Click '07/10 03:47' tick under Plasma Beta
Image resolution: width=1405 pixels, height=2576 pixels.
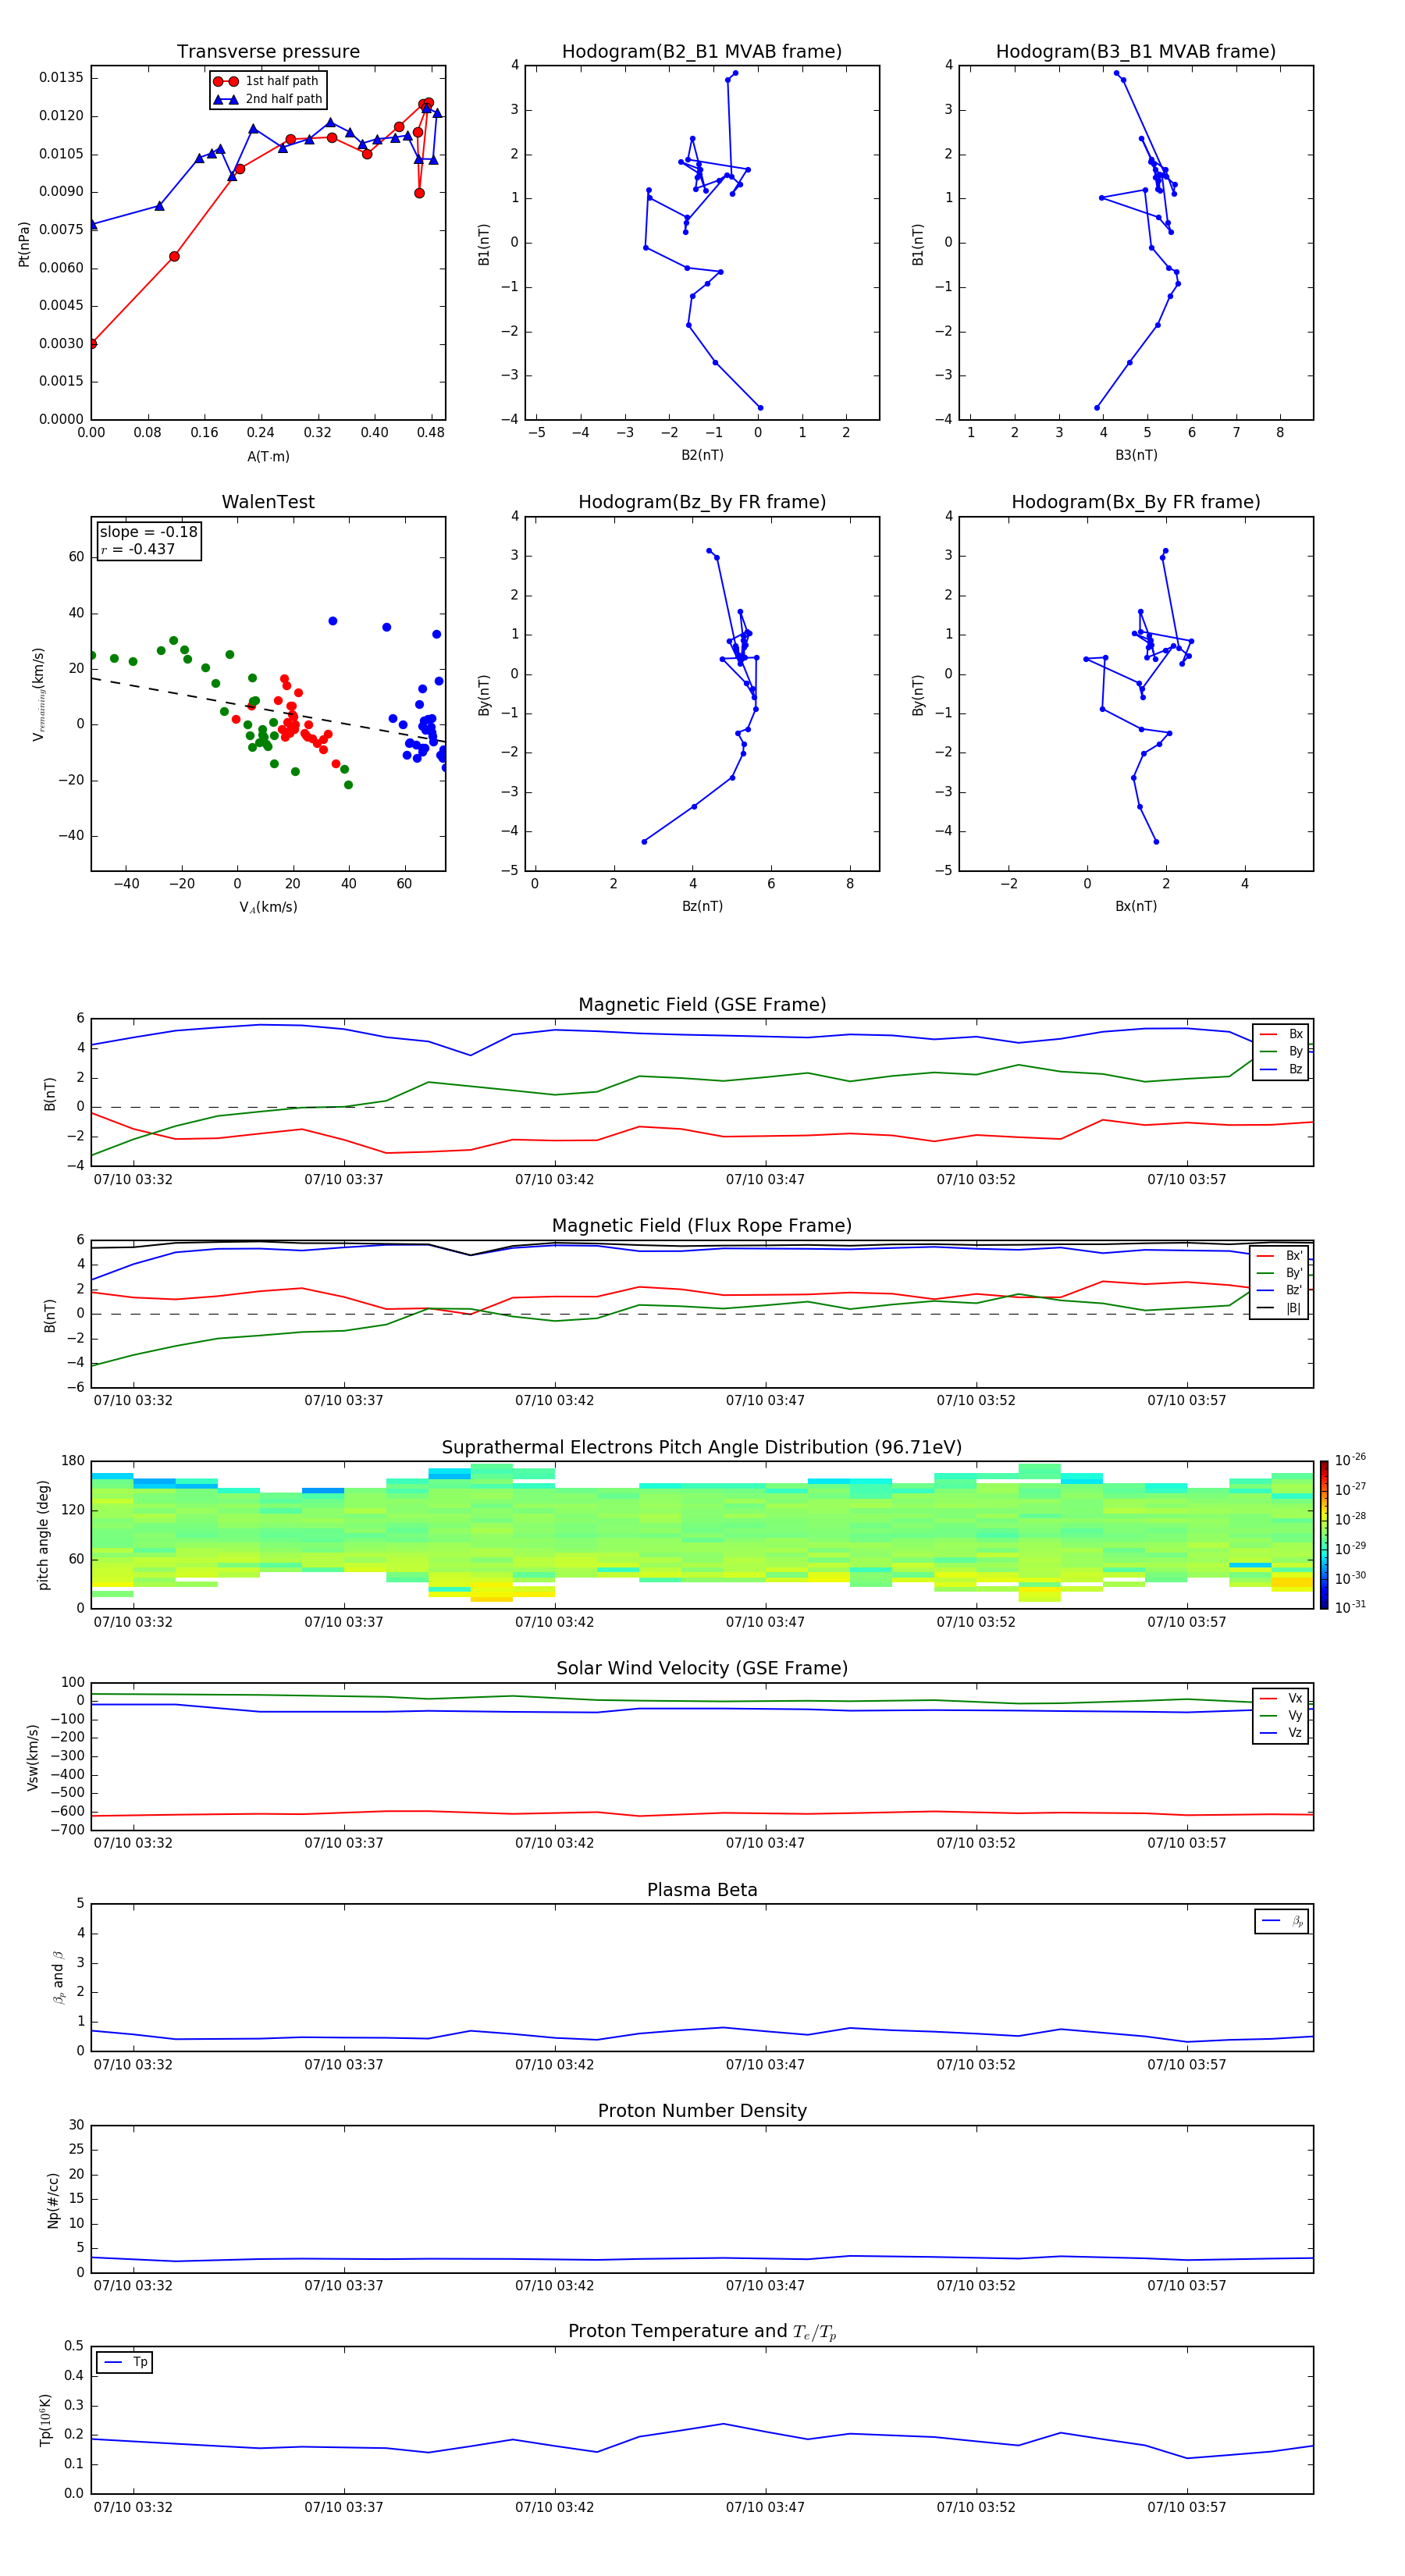(x=765, y=2065)
